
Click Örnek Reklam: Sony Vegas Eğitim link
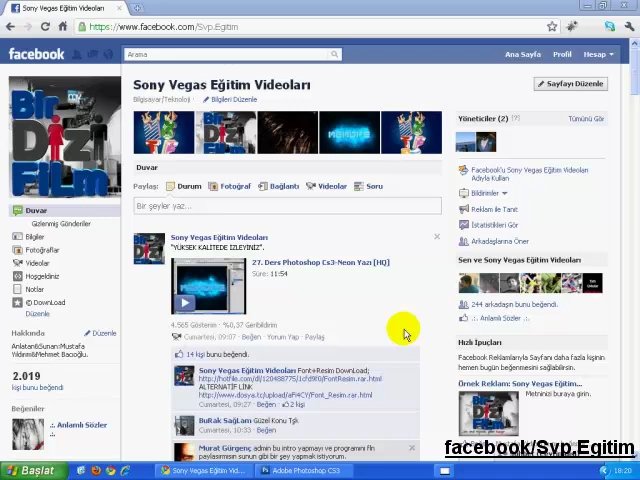520,384
